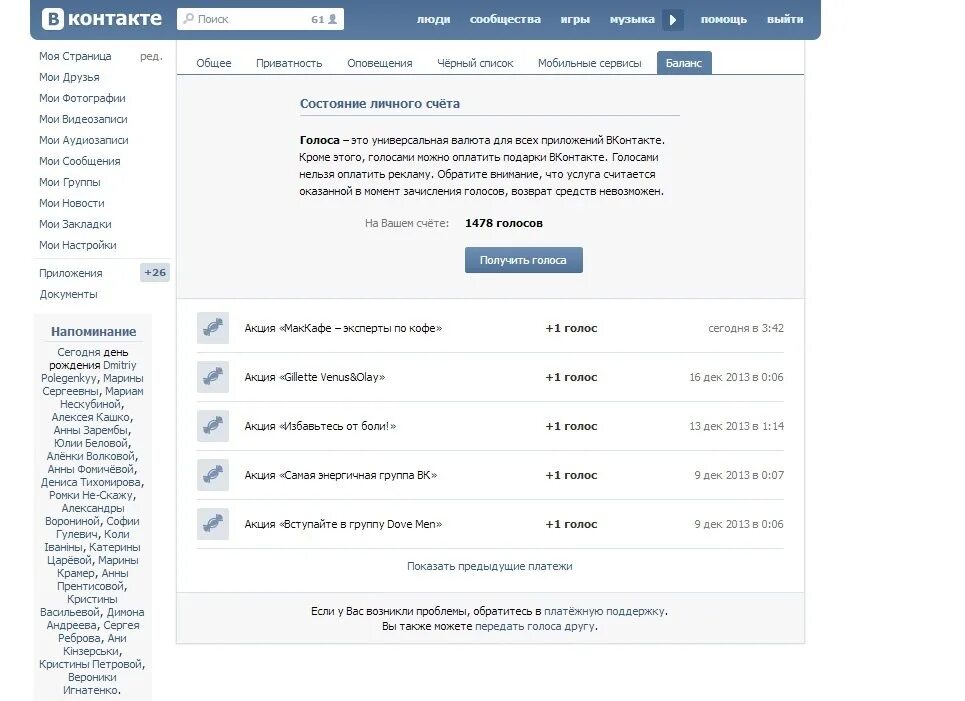Open Мои Фотографии in sidebar
Screen dimensions: 965x701
click(82, 98)
